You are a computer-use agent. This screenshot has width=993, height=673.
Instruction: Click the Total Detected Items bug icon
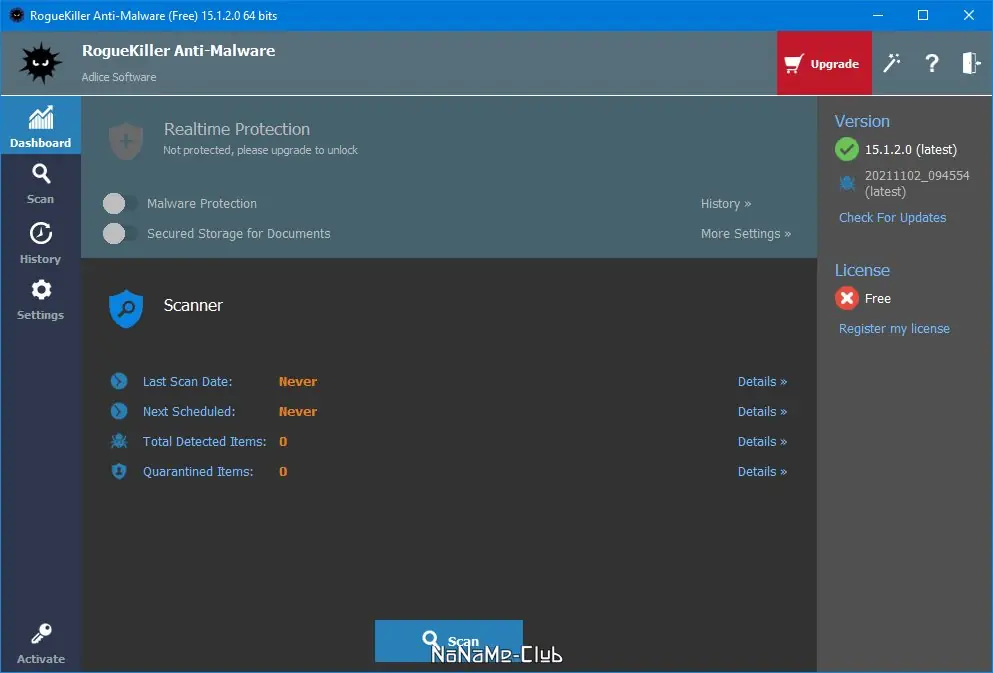[x=119, y=441]
